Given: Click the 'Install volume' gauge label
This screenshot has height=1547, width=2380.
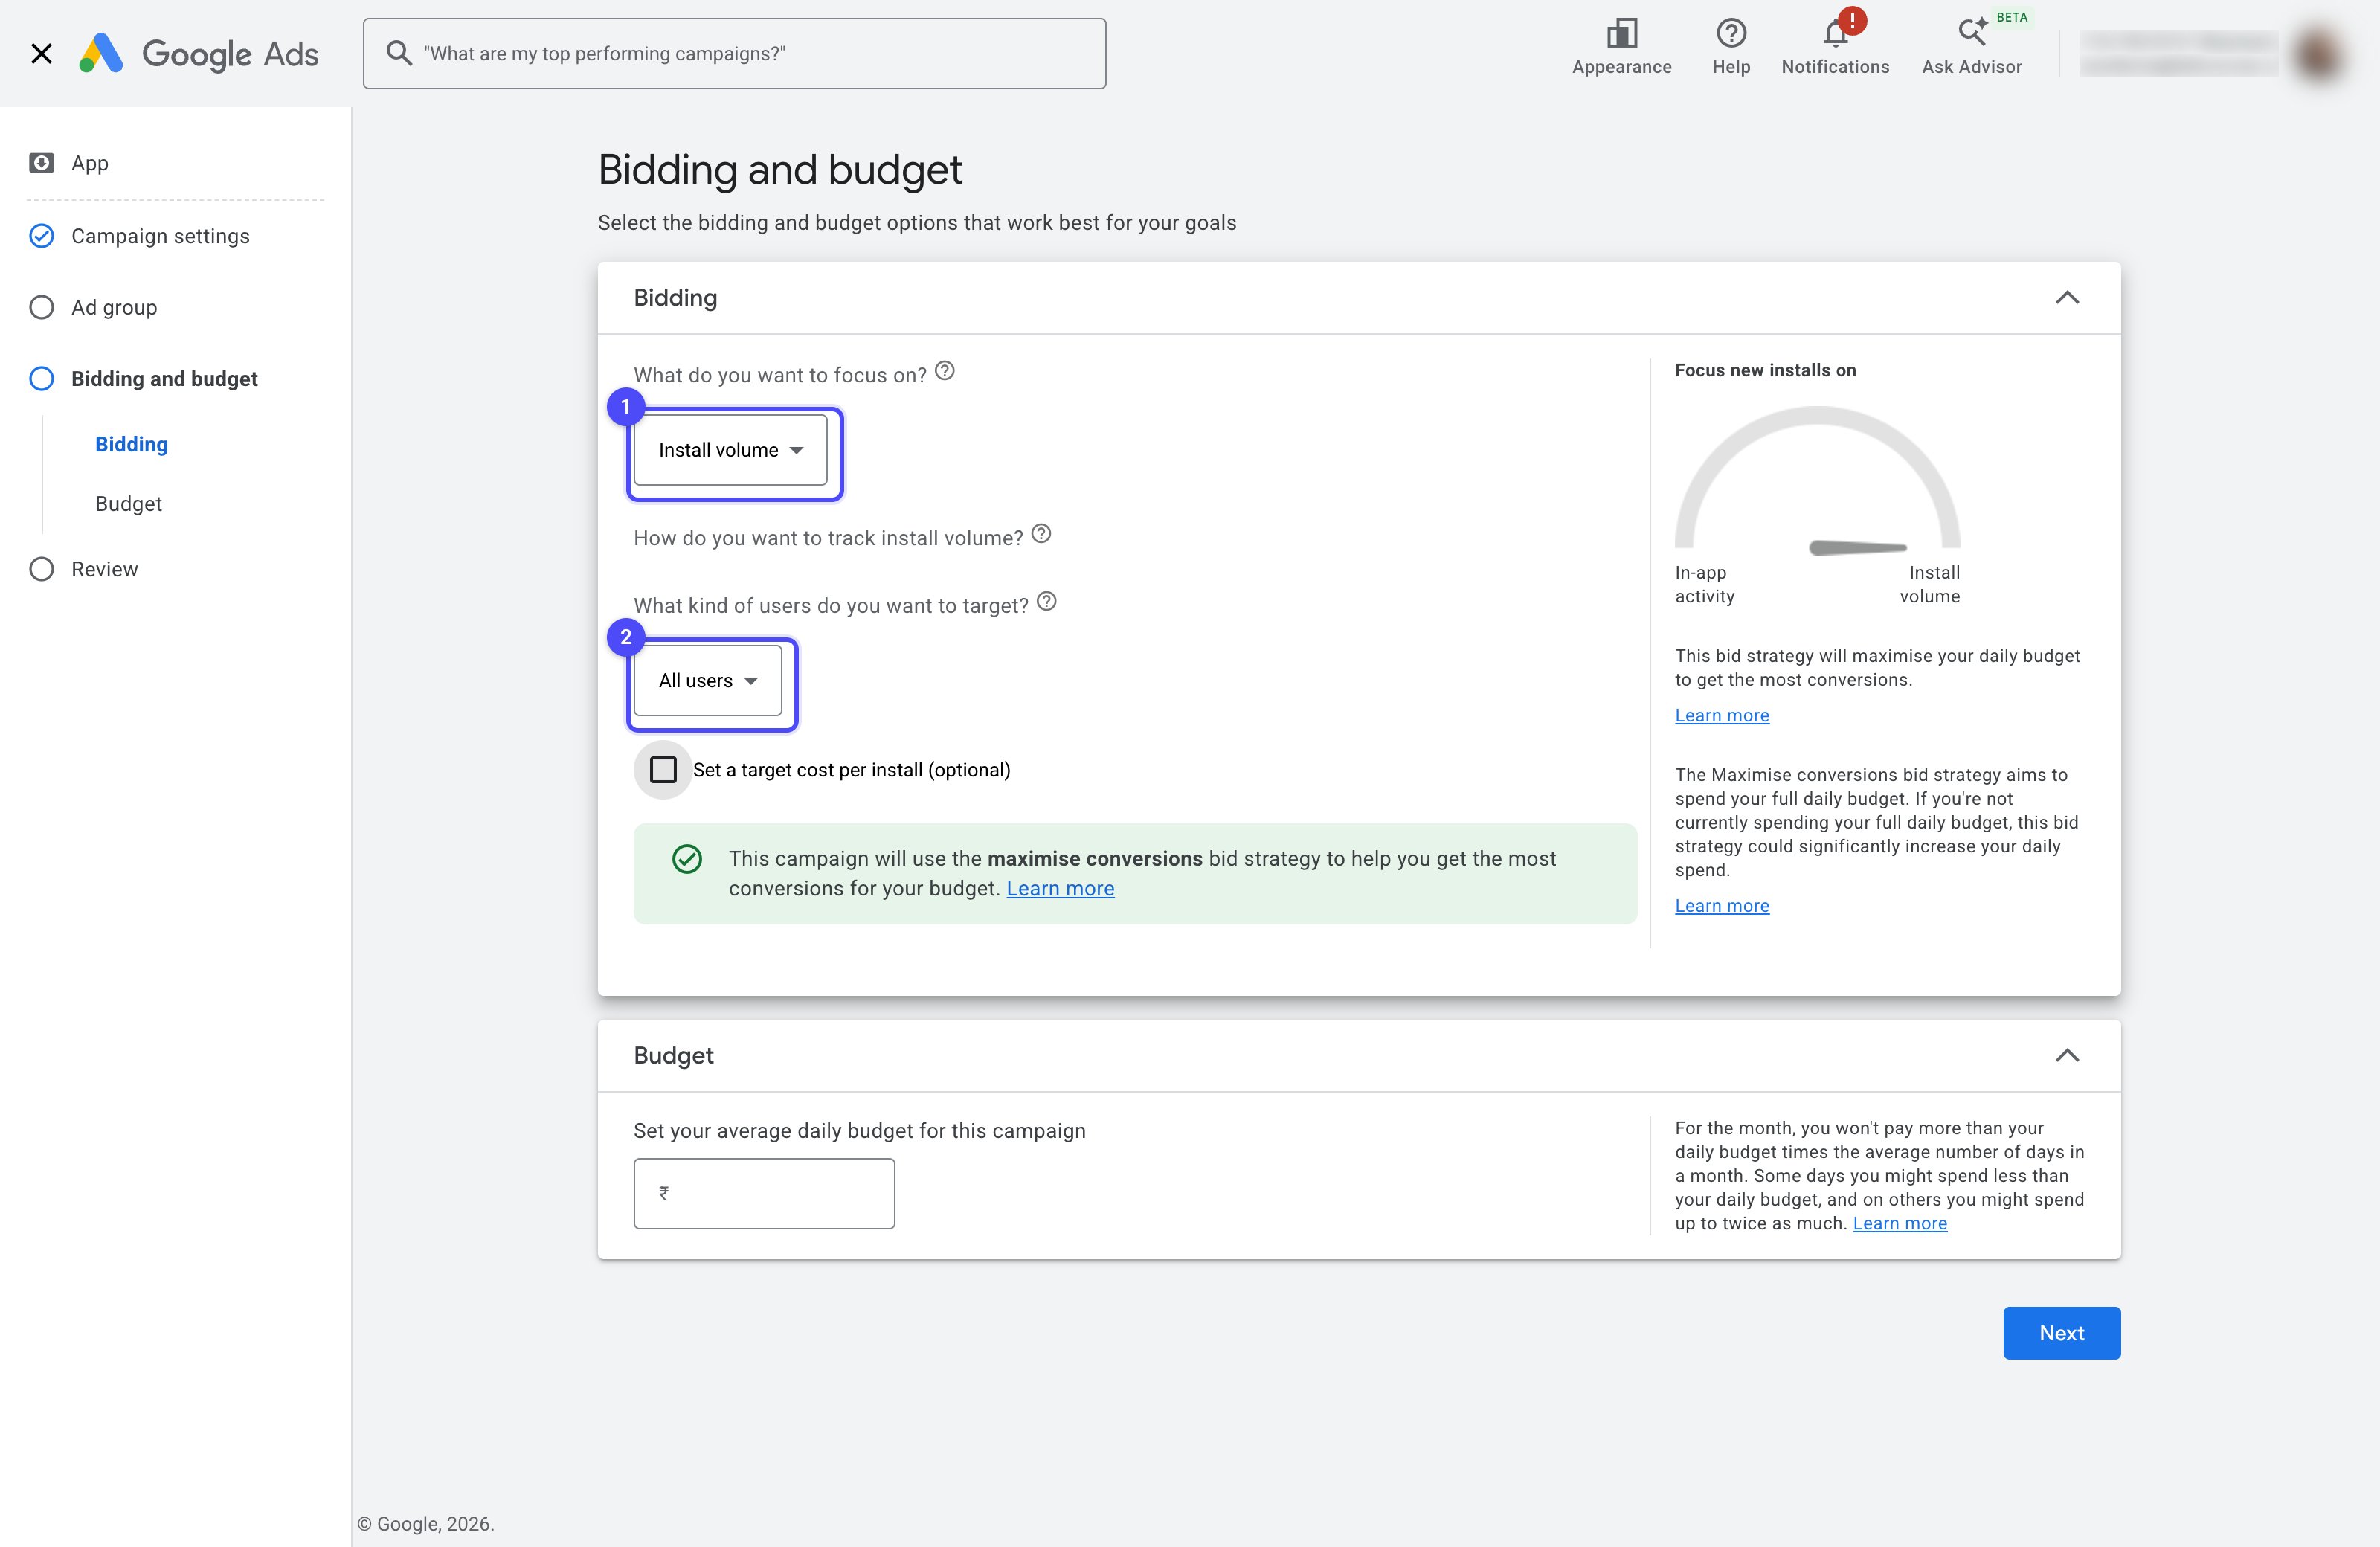Looking at the screenshot, I should 1930,584.
